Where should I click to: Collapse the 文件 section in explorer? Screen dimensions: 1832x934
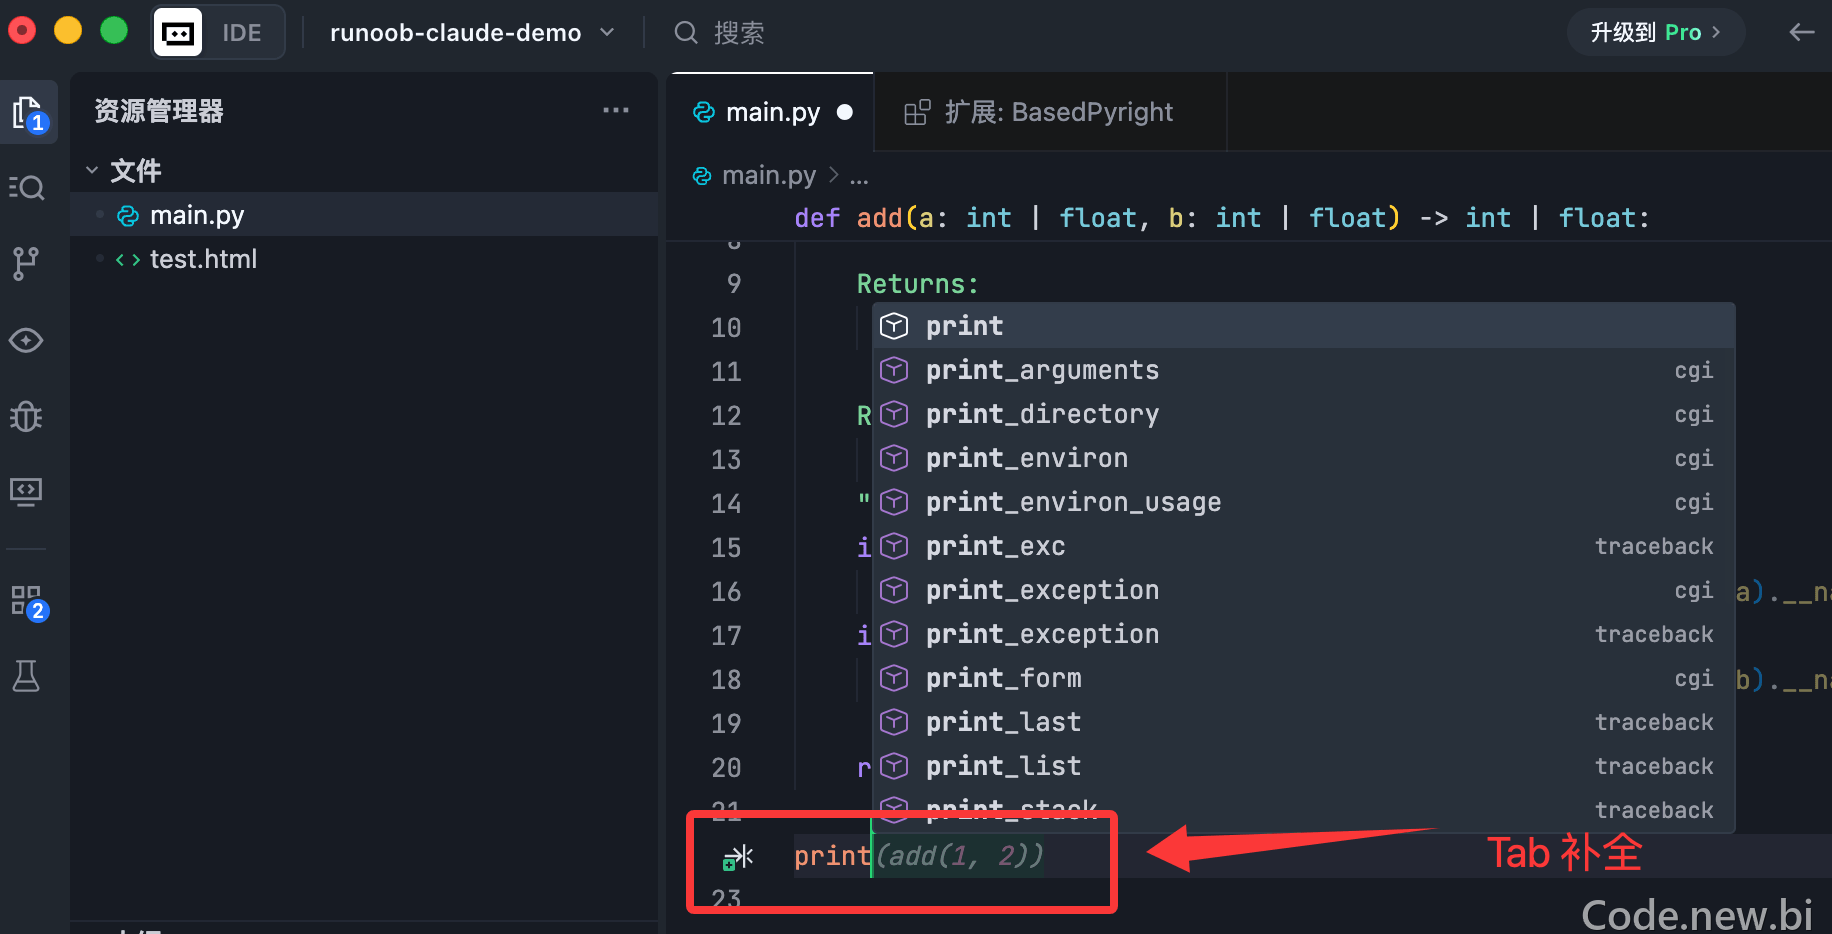point(92,171)
